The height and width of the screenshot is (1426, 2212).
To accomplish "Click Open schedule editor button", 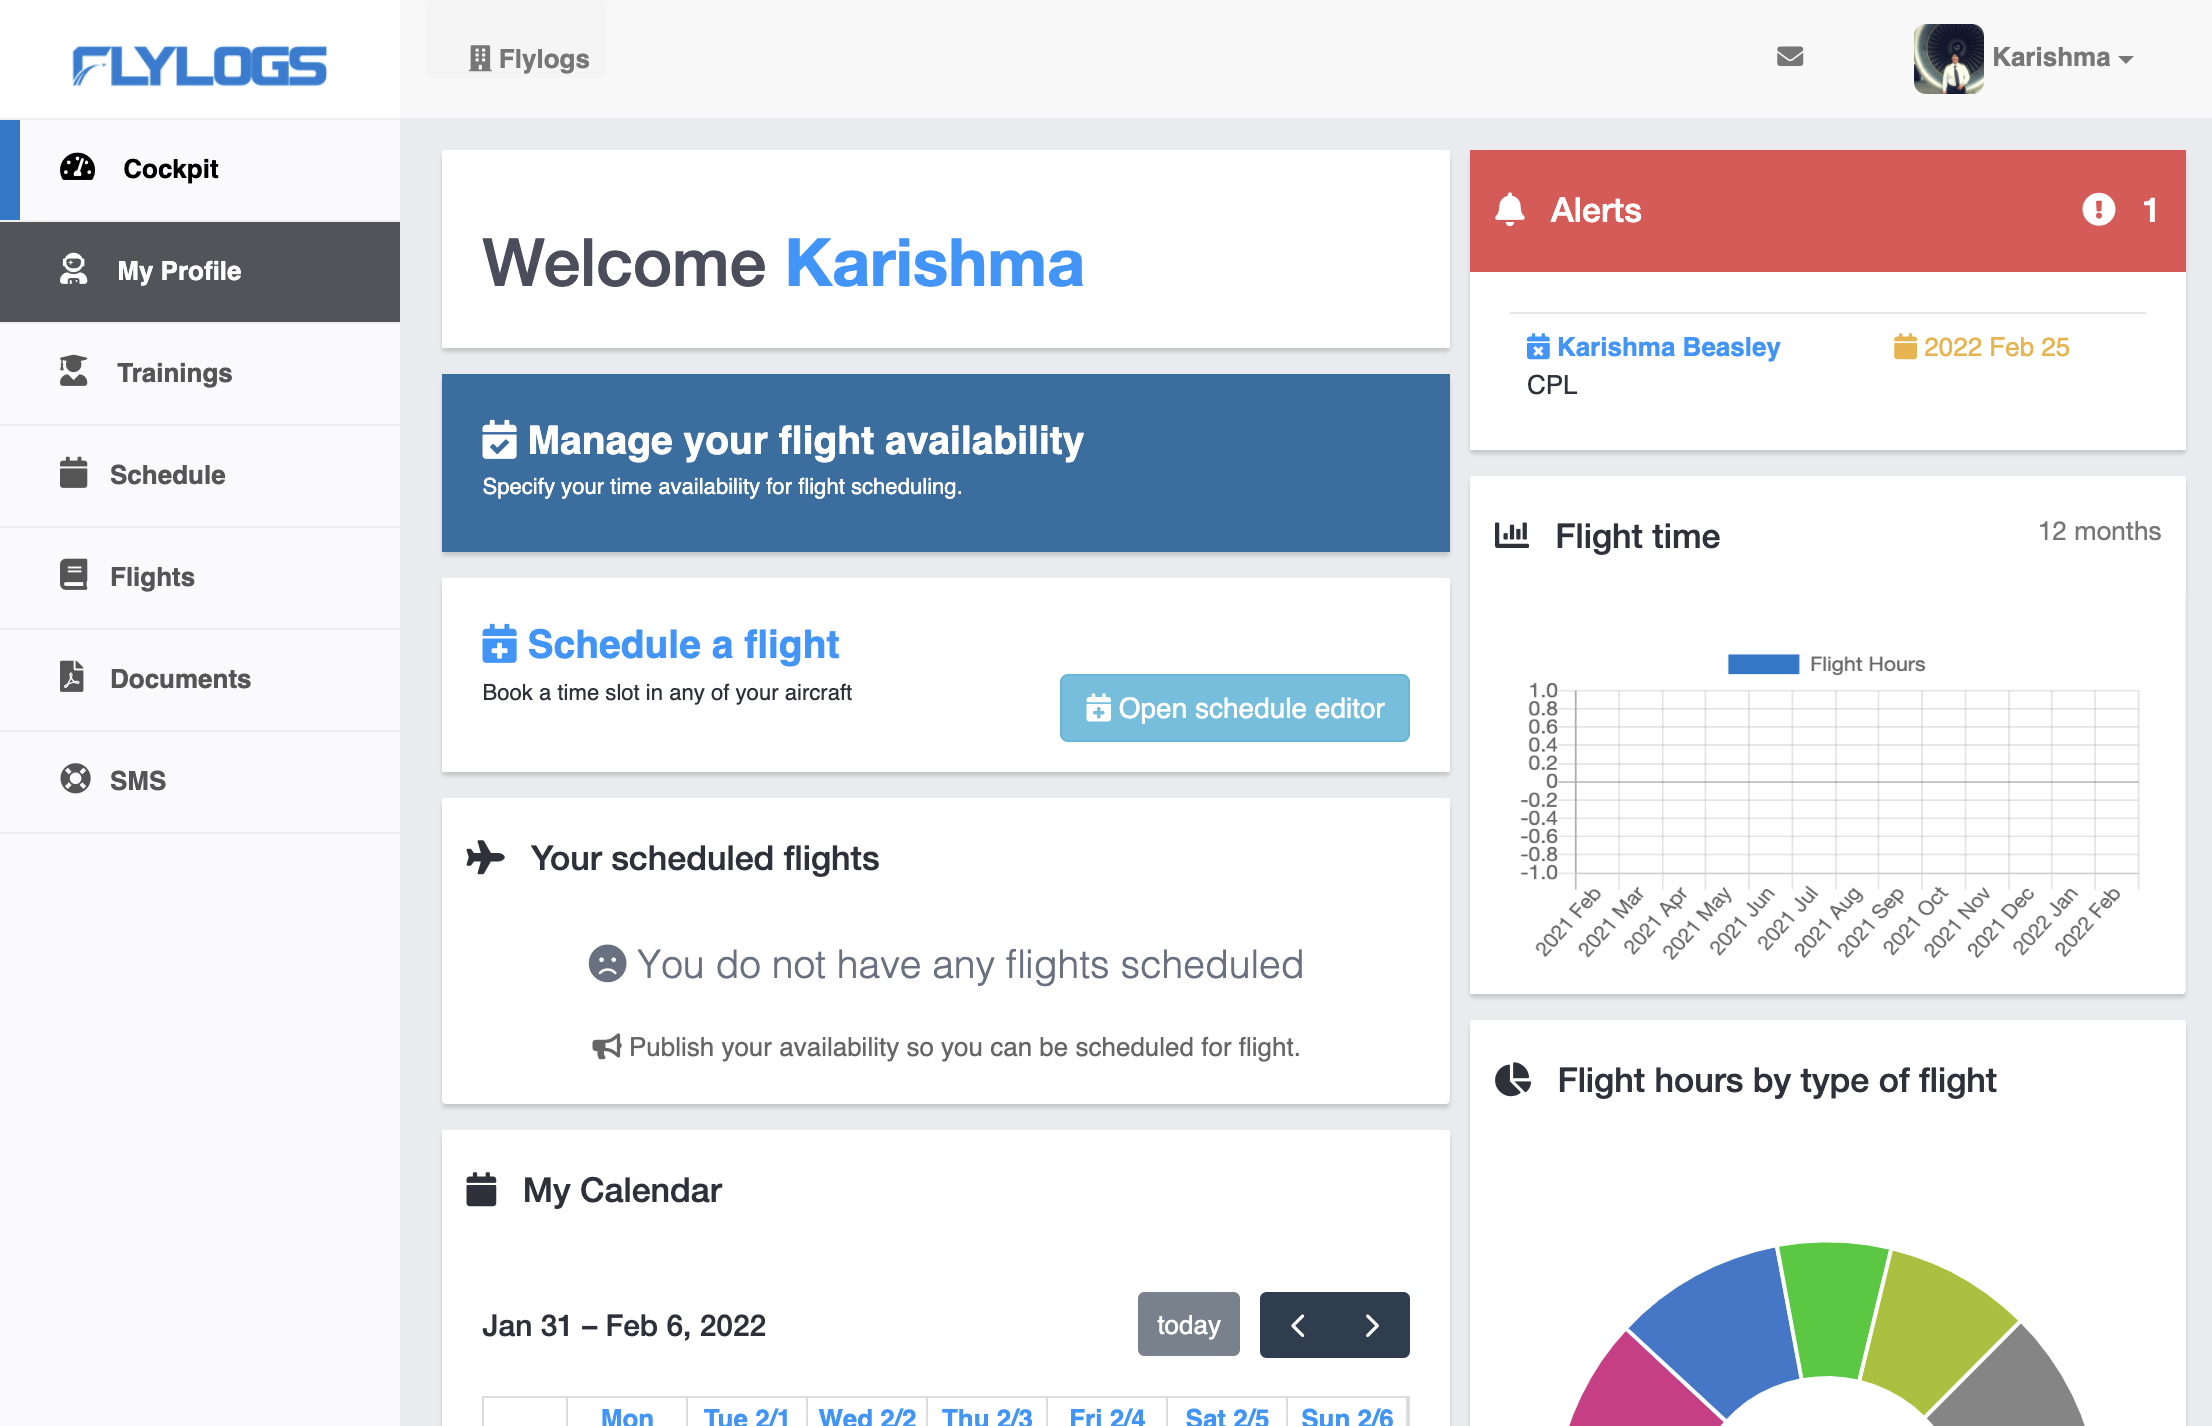I will pos(1234,708).
